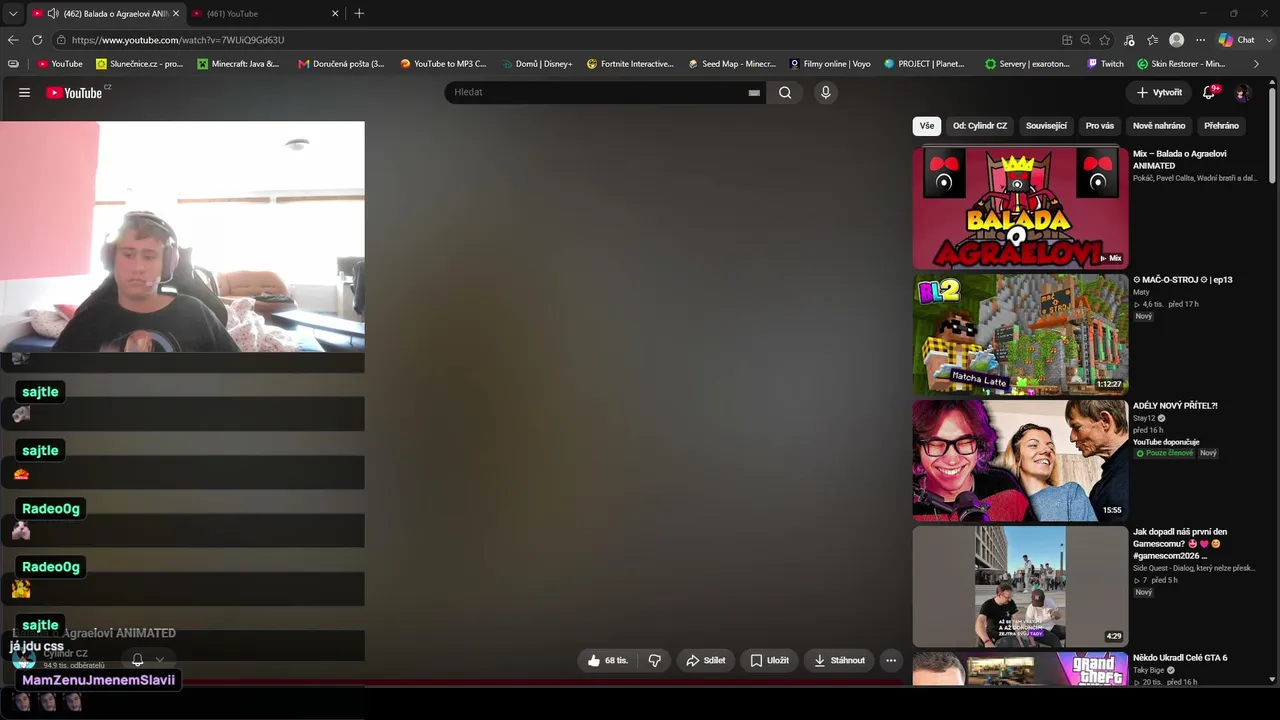Open a new browser tab
The height and width of the screenshot is (720, 1280).
(359, 13)
